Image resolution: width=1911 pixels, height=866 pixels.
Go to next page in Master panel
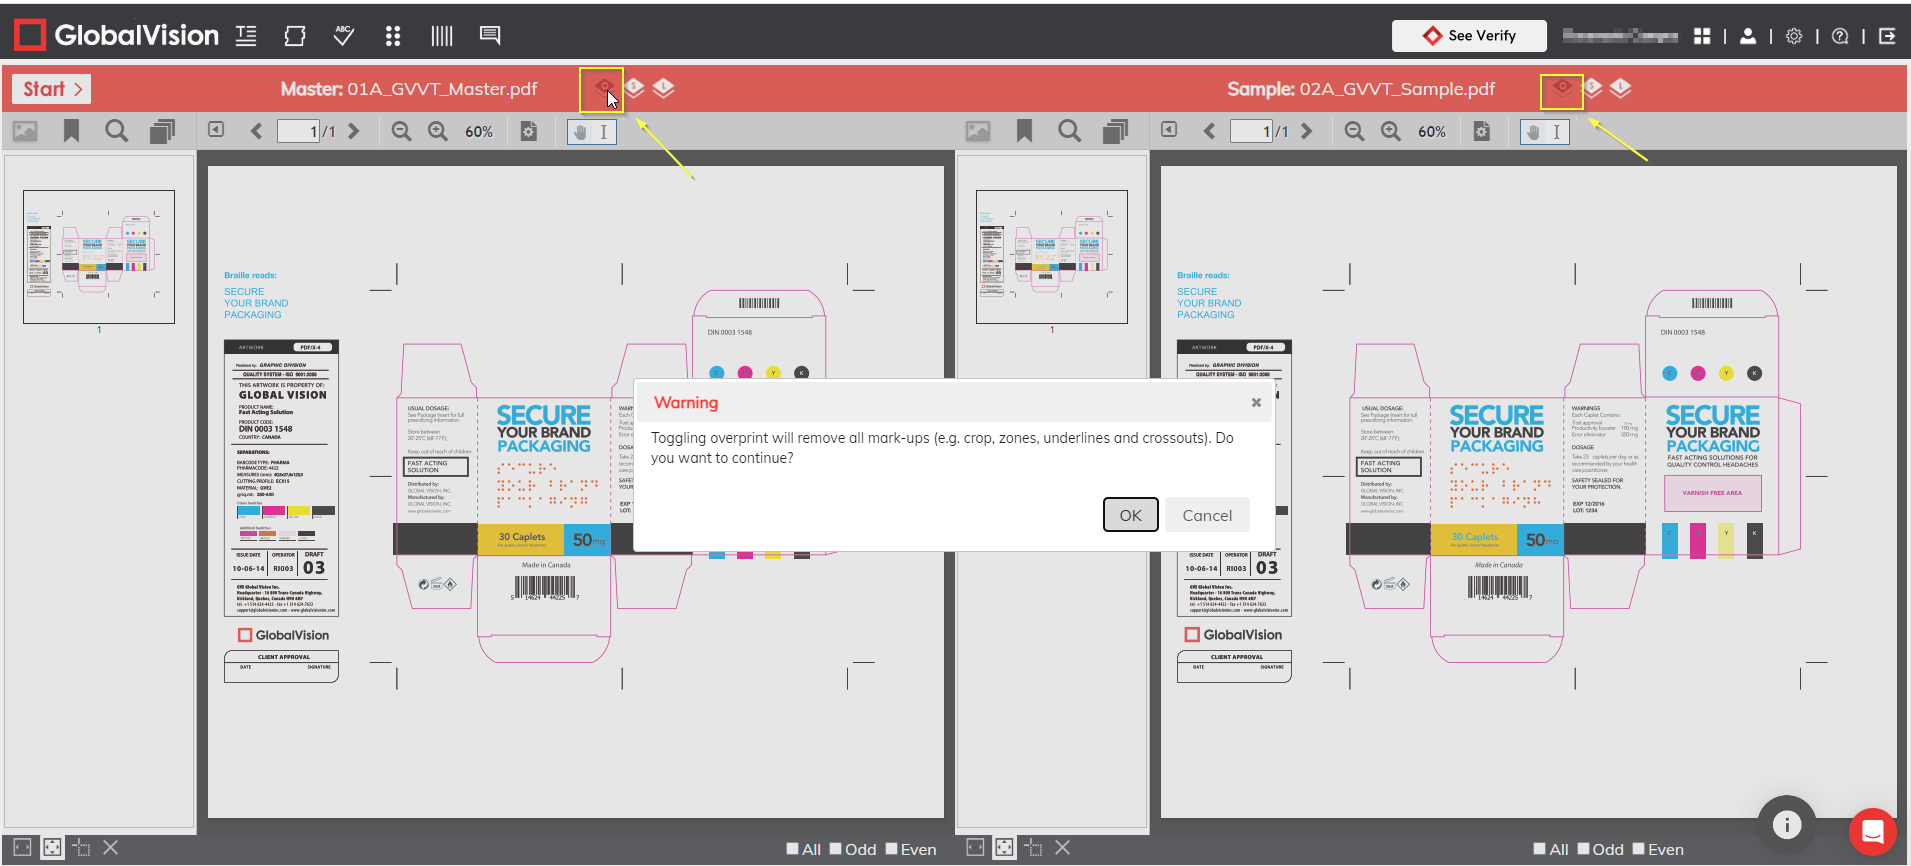(x=354, y=131)
